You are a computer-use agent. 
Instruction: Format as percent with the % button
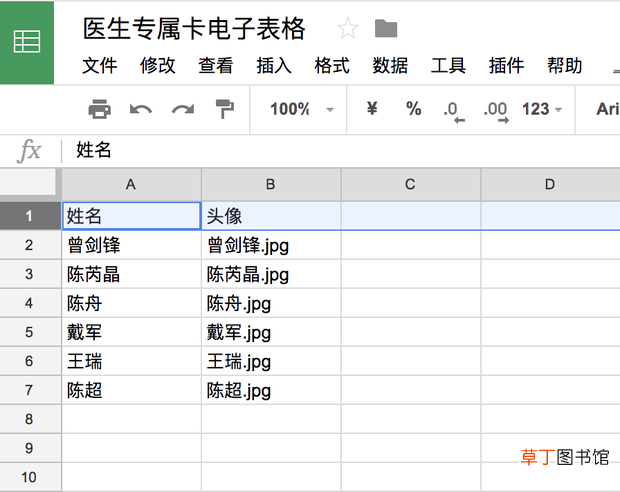[x=414, y=109]
